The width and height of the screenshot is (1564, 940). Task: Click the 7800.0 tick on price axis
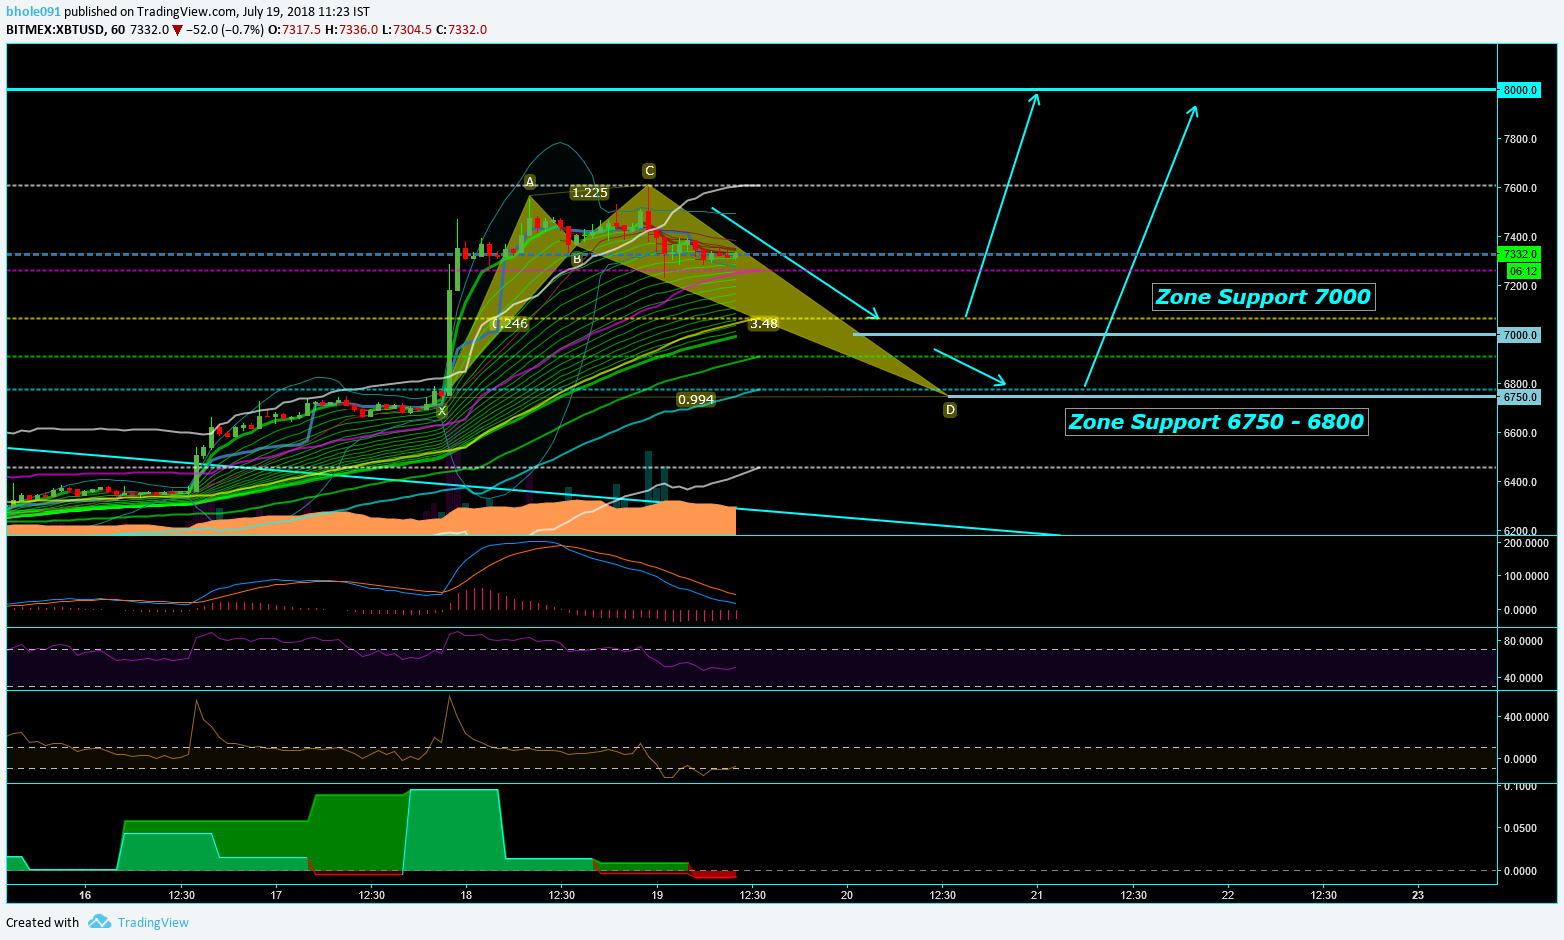[x=1520, y=139]
